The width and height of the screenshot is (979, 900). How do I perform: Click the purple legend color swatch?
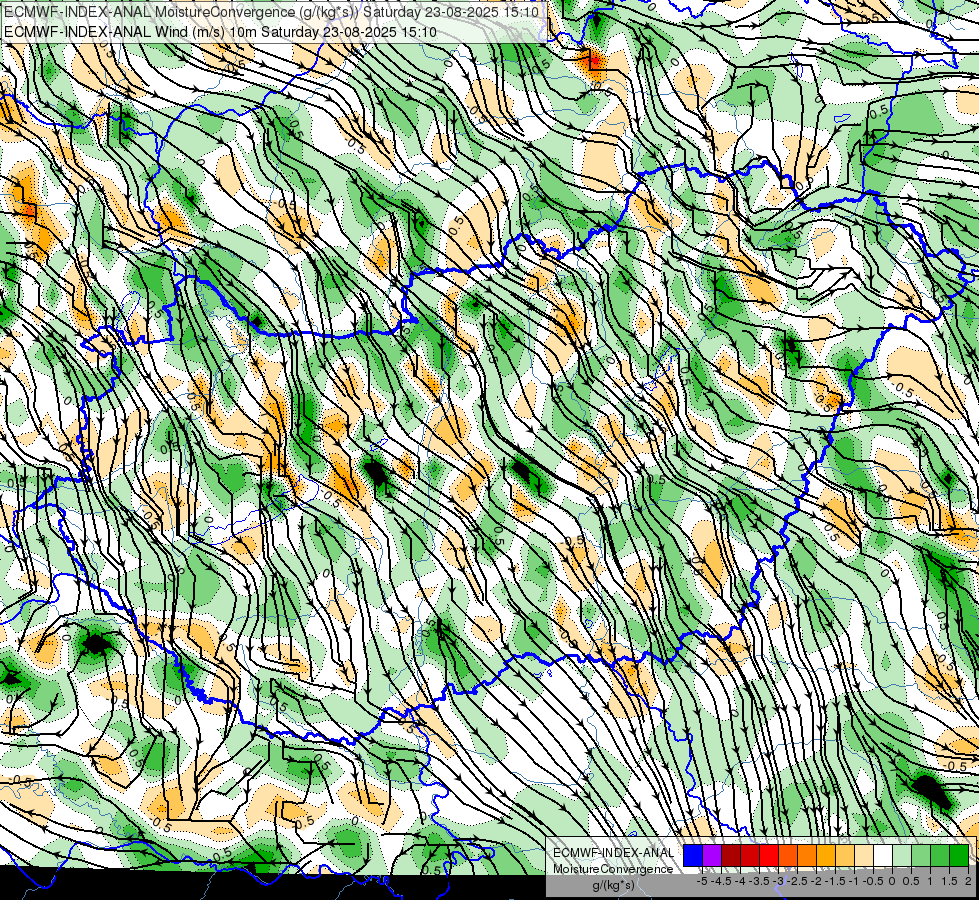tap(712, 855)
